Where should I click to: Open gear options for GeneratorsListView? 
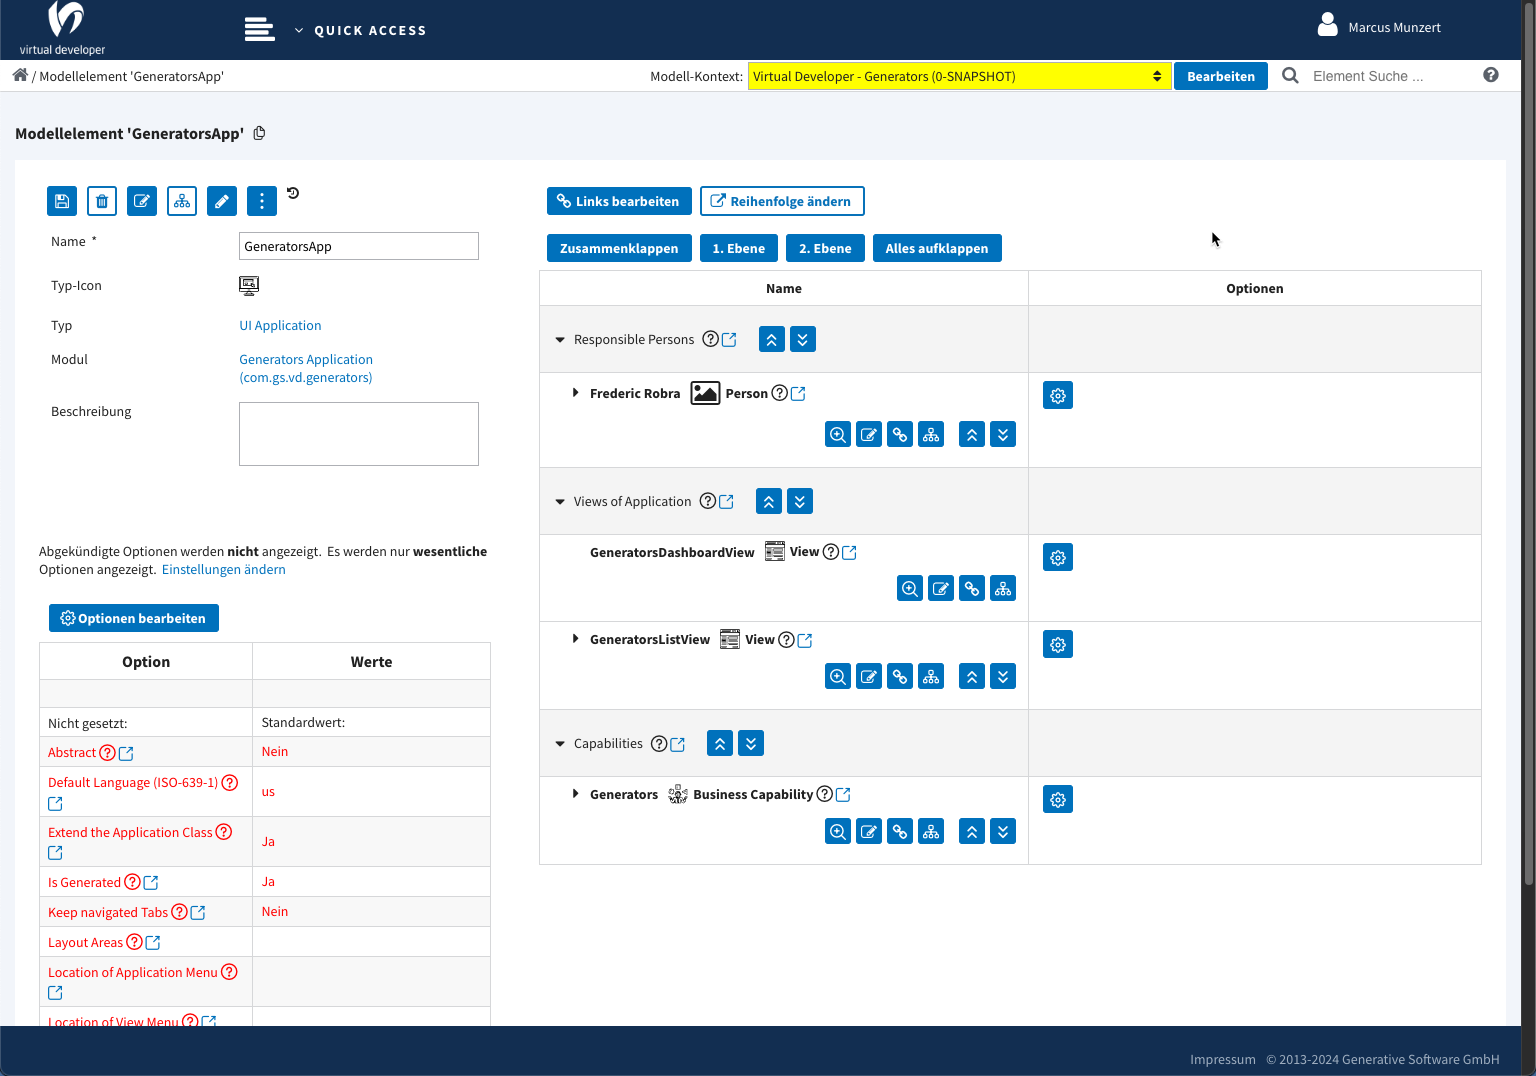(x=1058, y=644)
